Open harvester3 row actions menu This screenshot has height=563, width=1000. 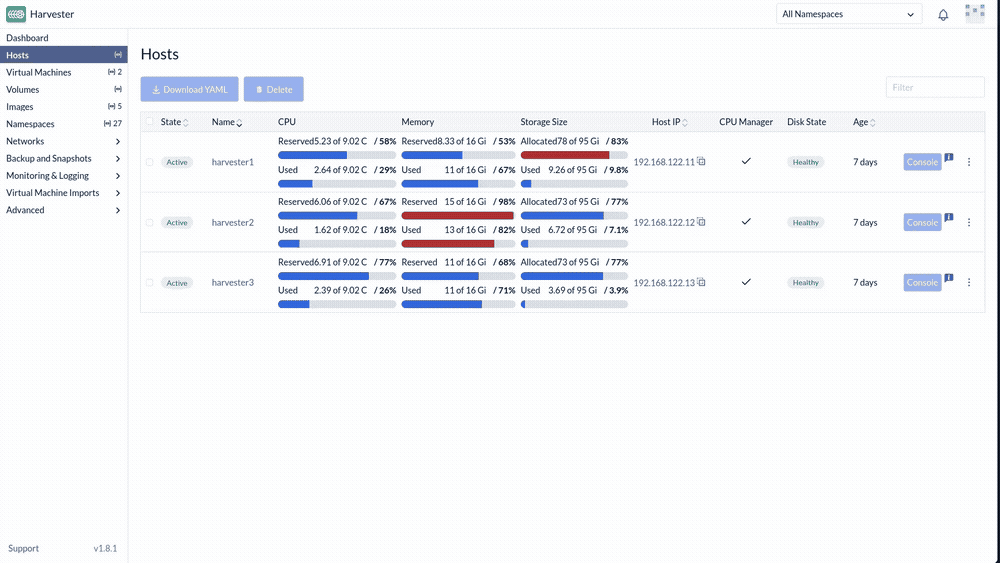(969, 282)
